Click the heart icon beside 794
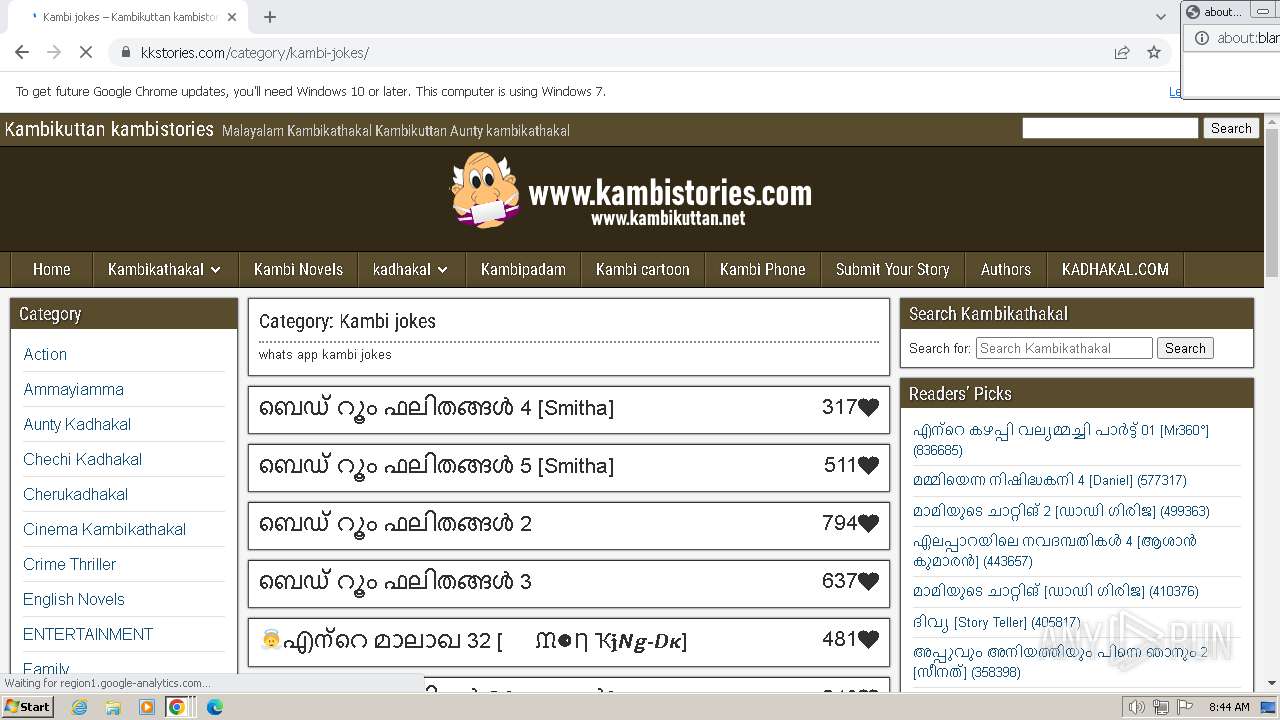The height and width of the screenshot is (720, 1280). click(x=868, y=523)
